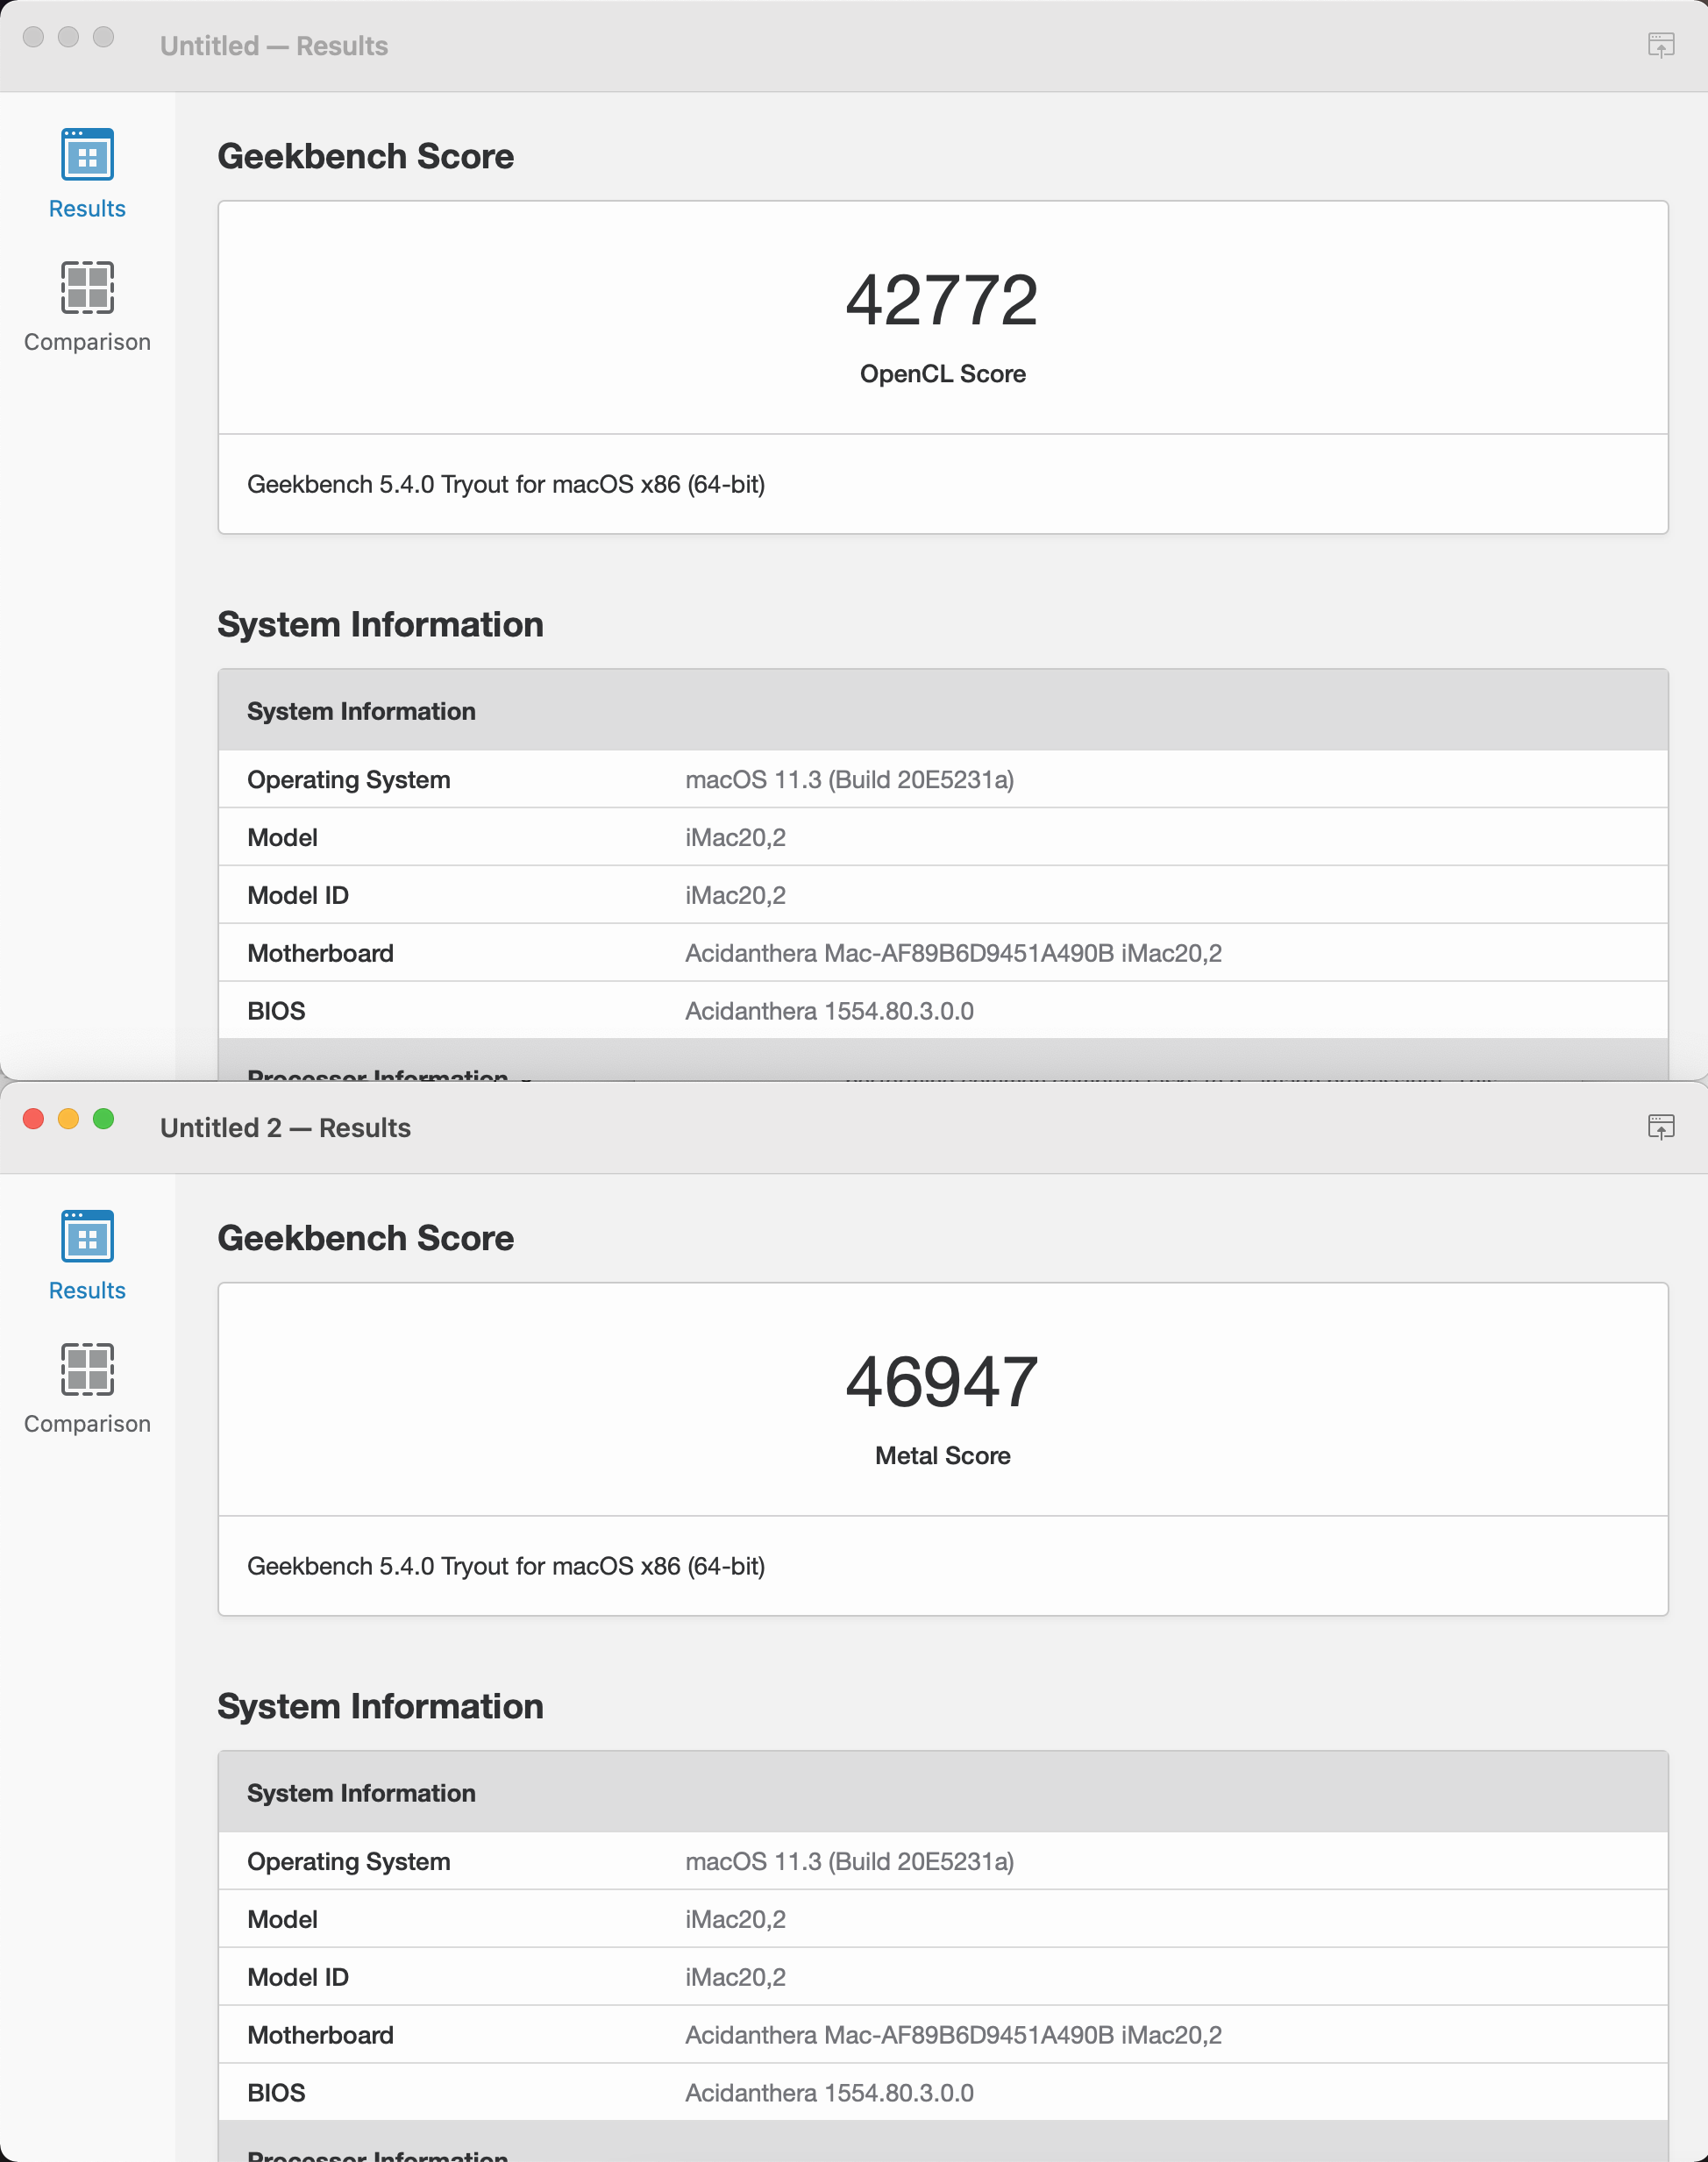Select Motherboard value in the OpenCL window

[952, 953]
